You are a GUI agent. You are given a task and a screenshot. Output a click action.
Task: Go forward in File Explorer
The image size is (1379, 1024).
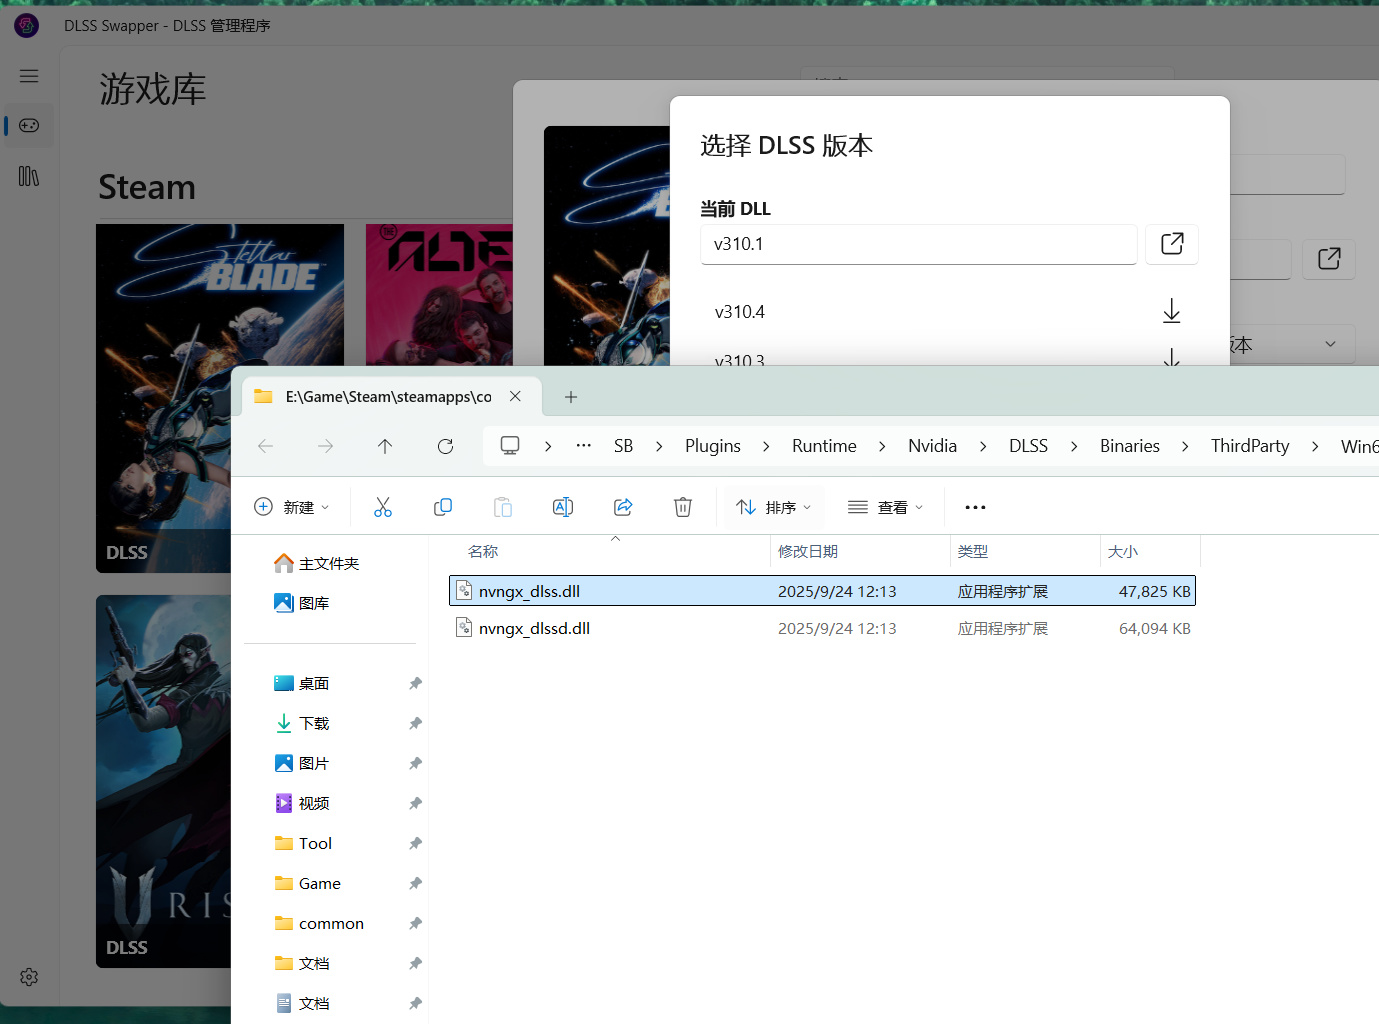coord(325,446)
